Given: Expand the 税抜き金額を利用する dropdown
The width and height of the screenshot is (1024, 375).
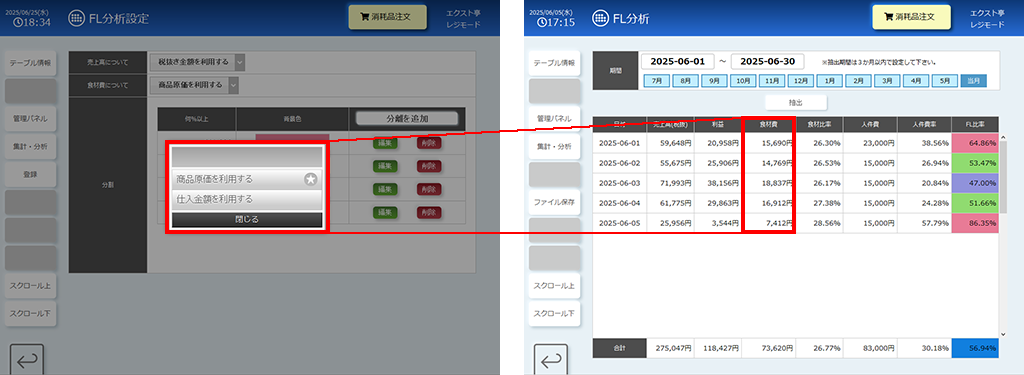Looking at the screenshot, I should (197, 62).
